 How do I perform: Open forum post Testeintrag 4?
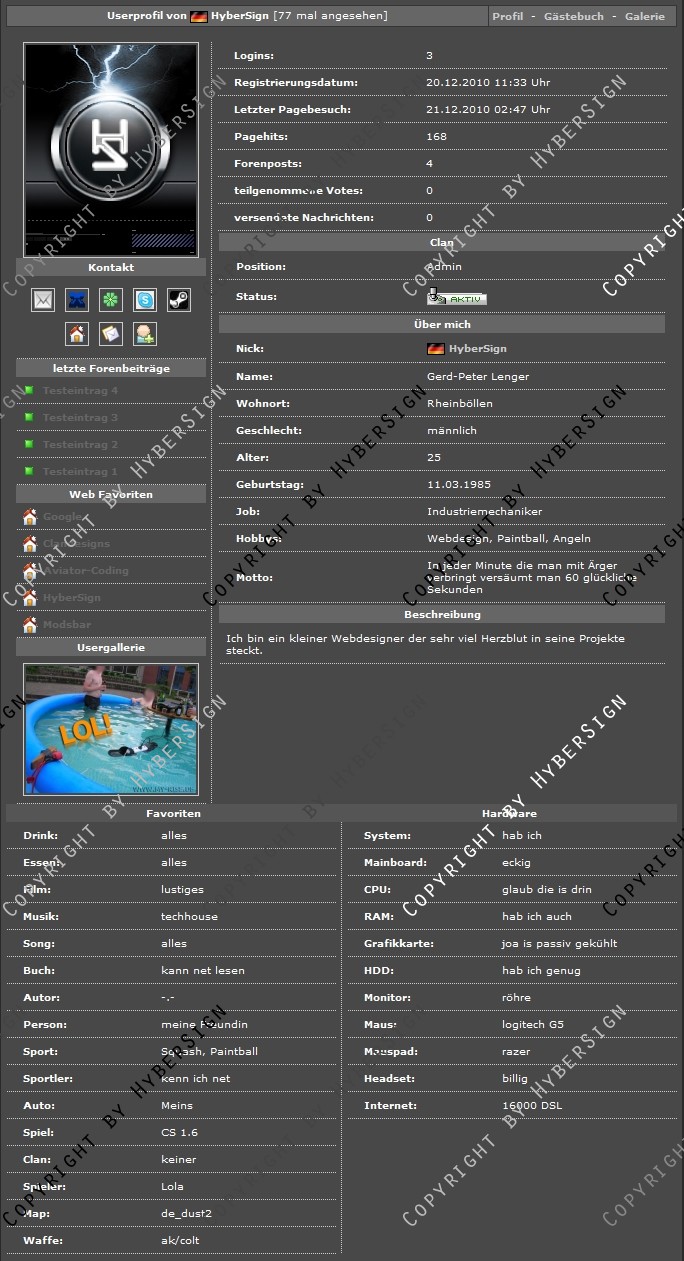tap(80, 391)
